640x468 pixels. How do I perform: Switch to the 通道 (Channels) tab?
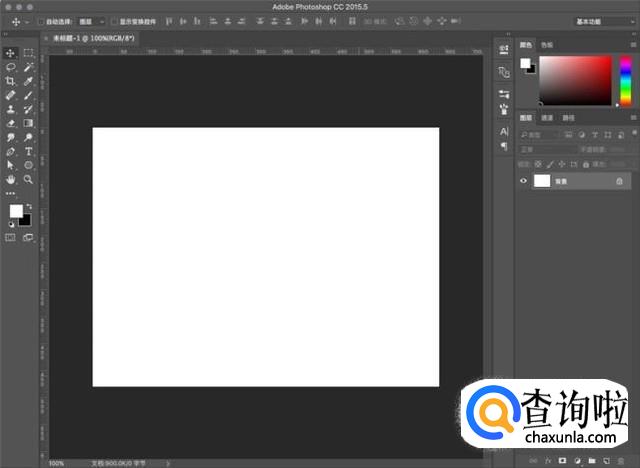[546, 118]
